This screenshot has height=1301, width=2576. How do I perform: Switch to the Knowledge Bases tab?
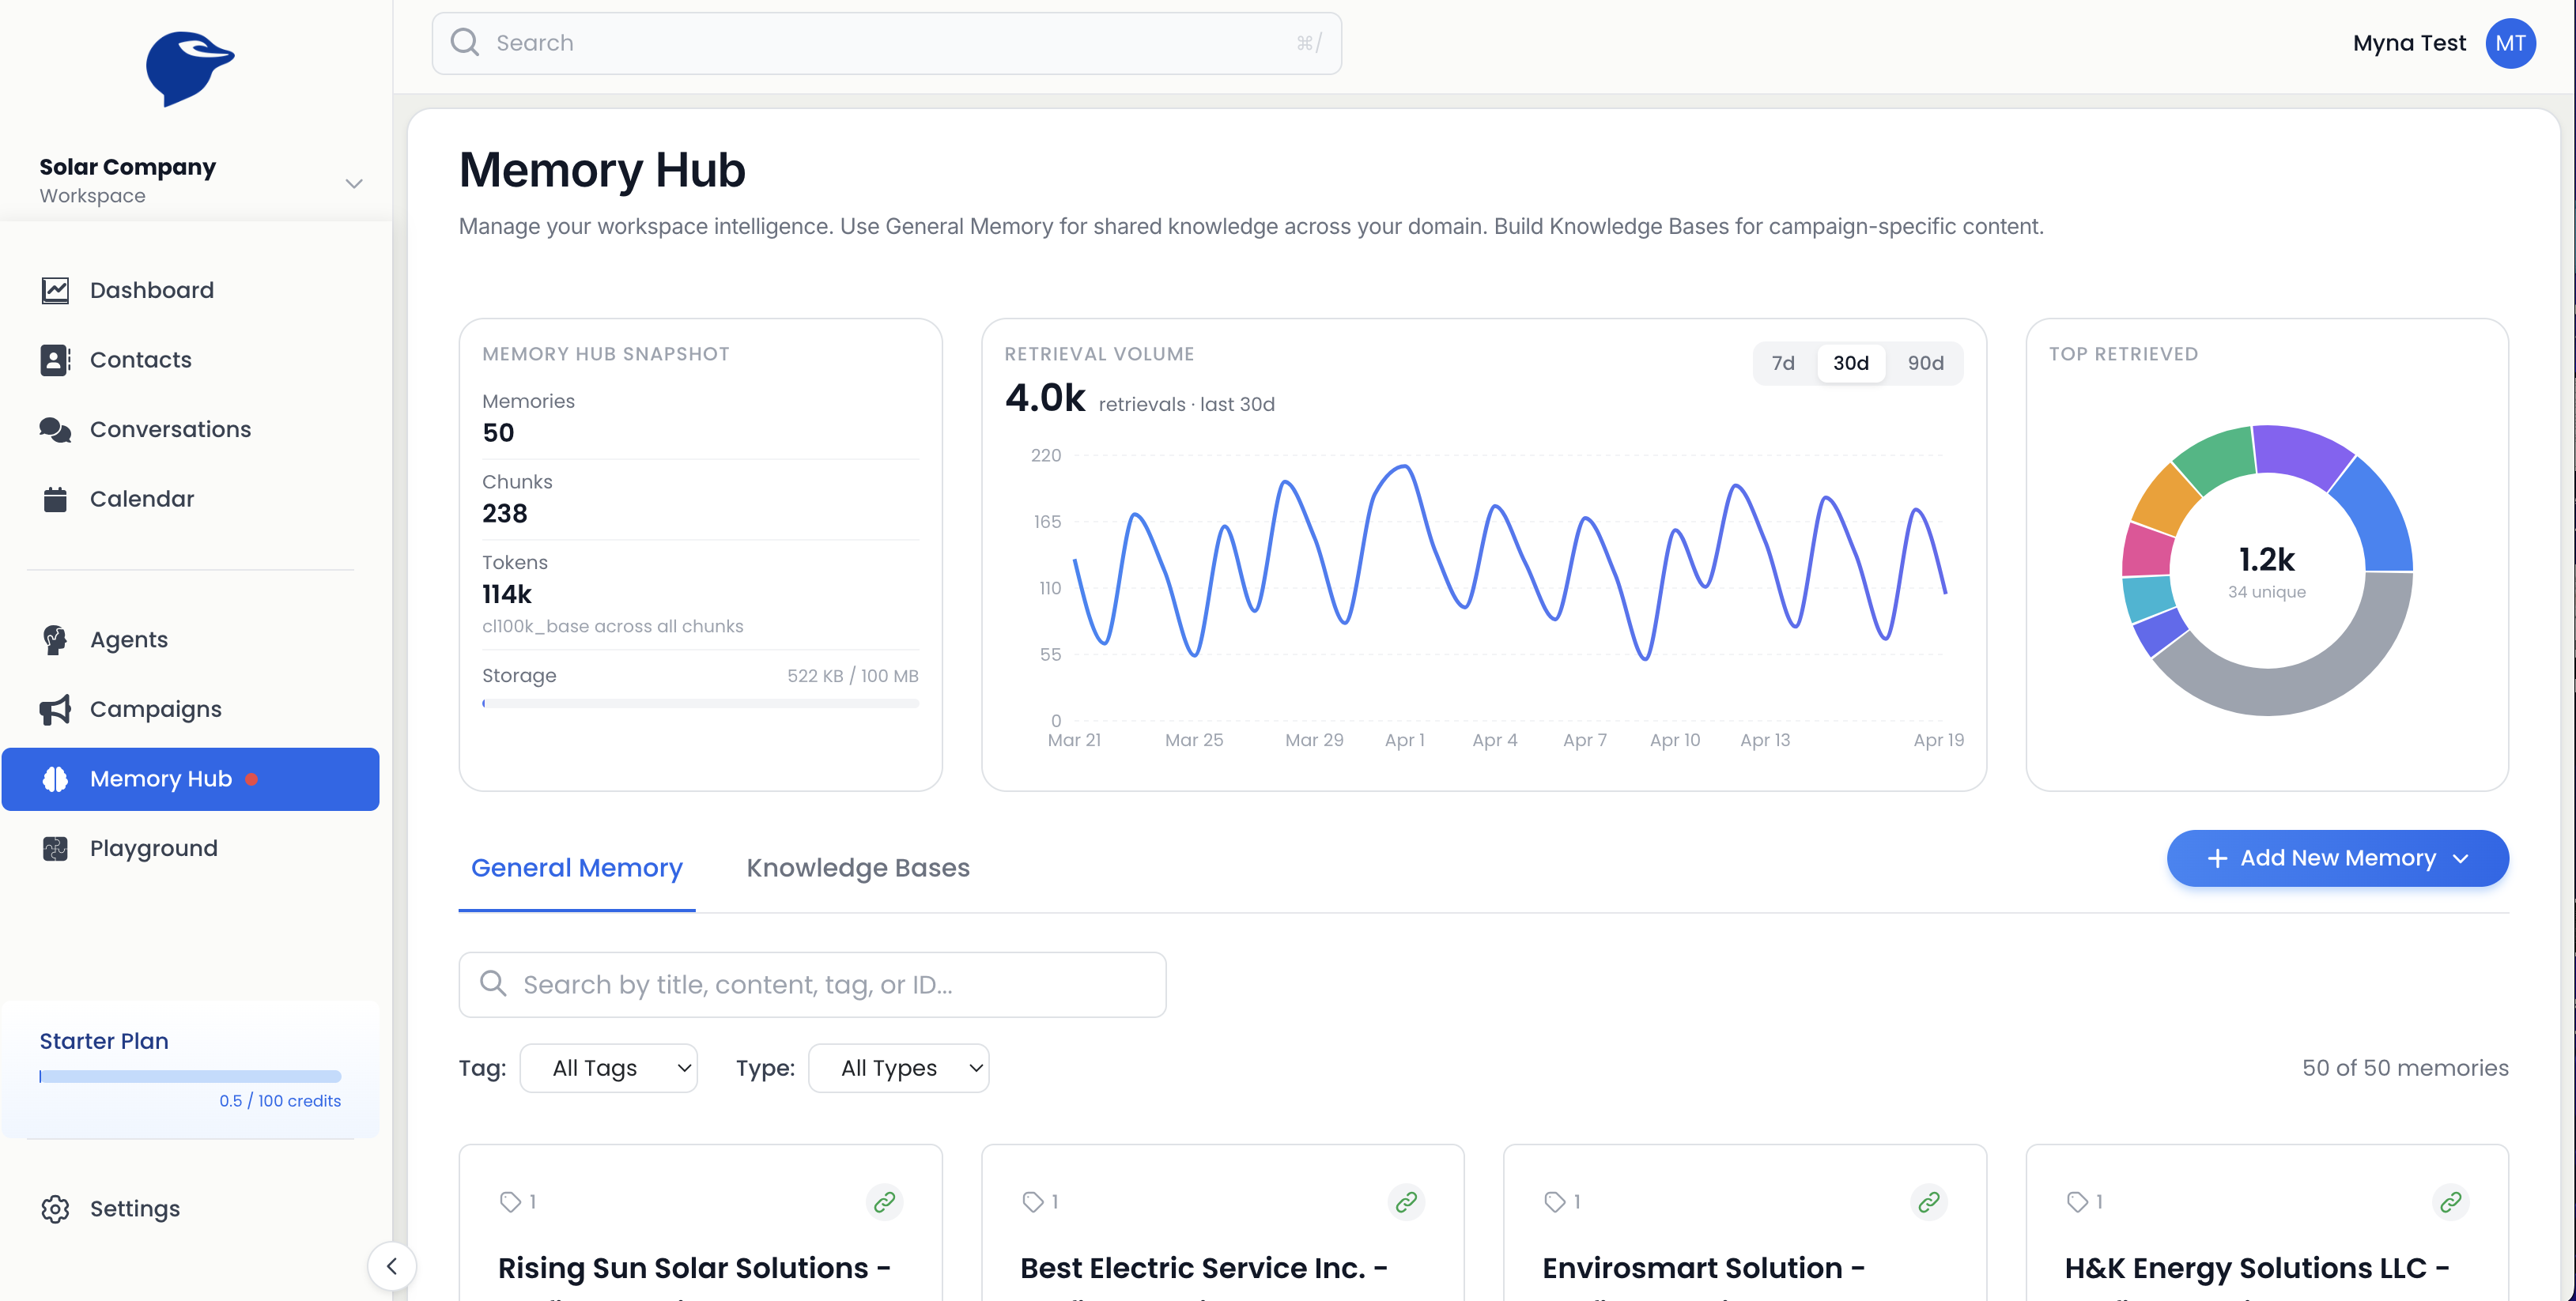click(857, 868)
